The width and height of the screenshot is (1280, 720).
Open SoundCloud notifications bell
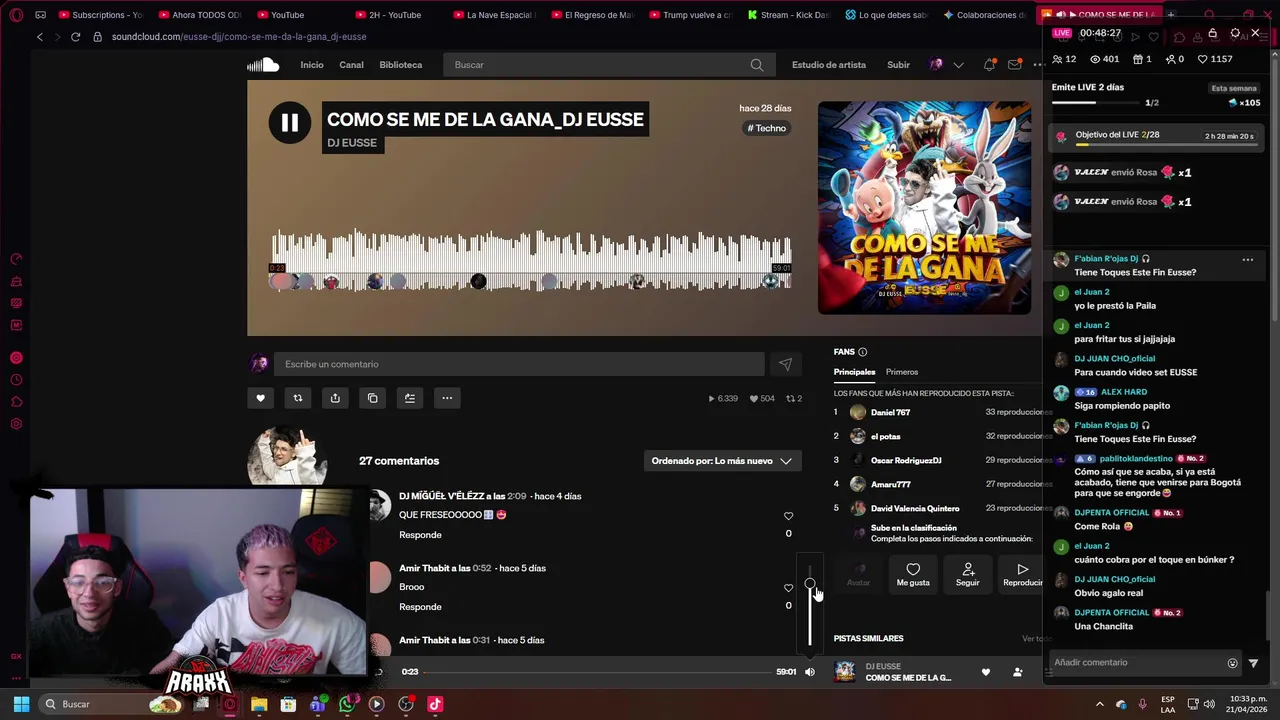989,65
